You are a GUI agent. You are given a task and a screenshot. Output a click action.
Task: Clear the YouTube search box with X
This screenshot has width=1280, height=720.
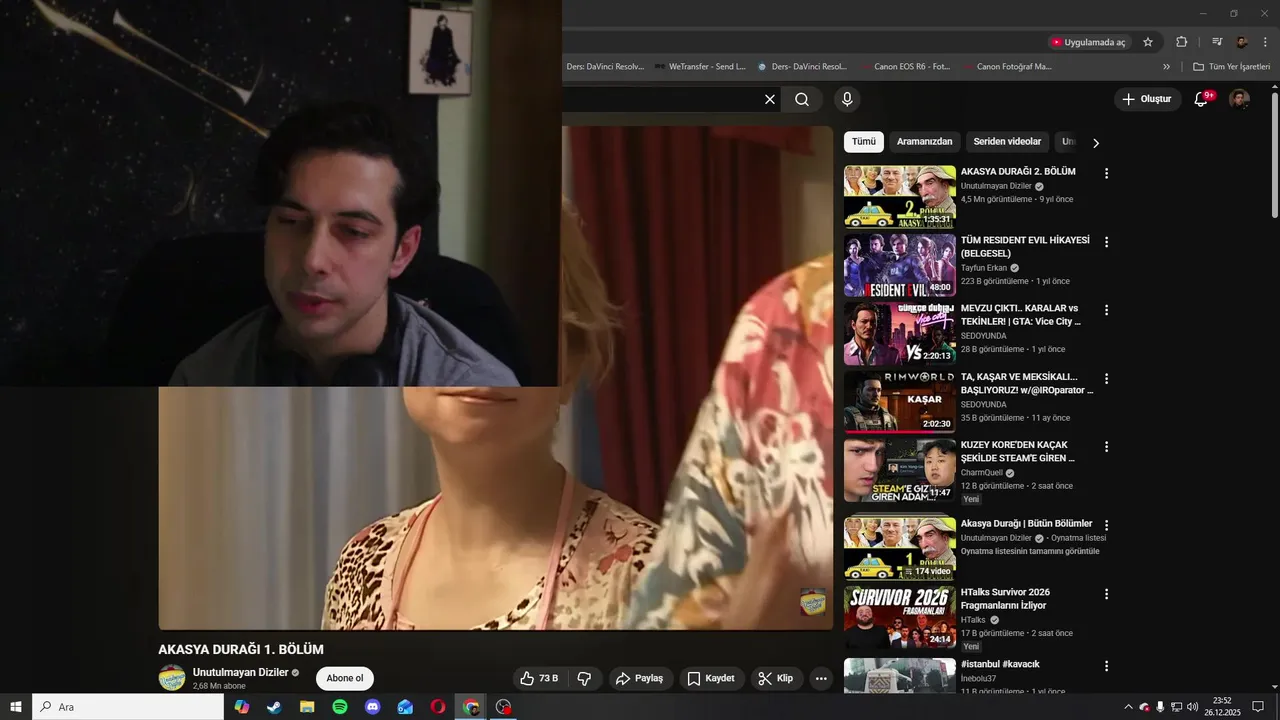click(x=770, y=99)
